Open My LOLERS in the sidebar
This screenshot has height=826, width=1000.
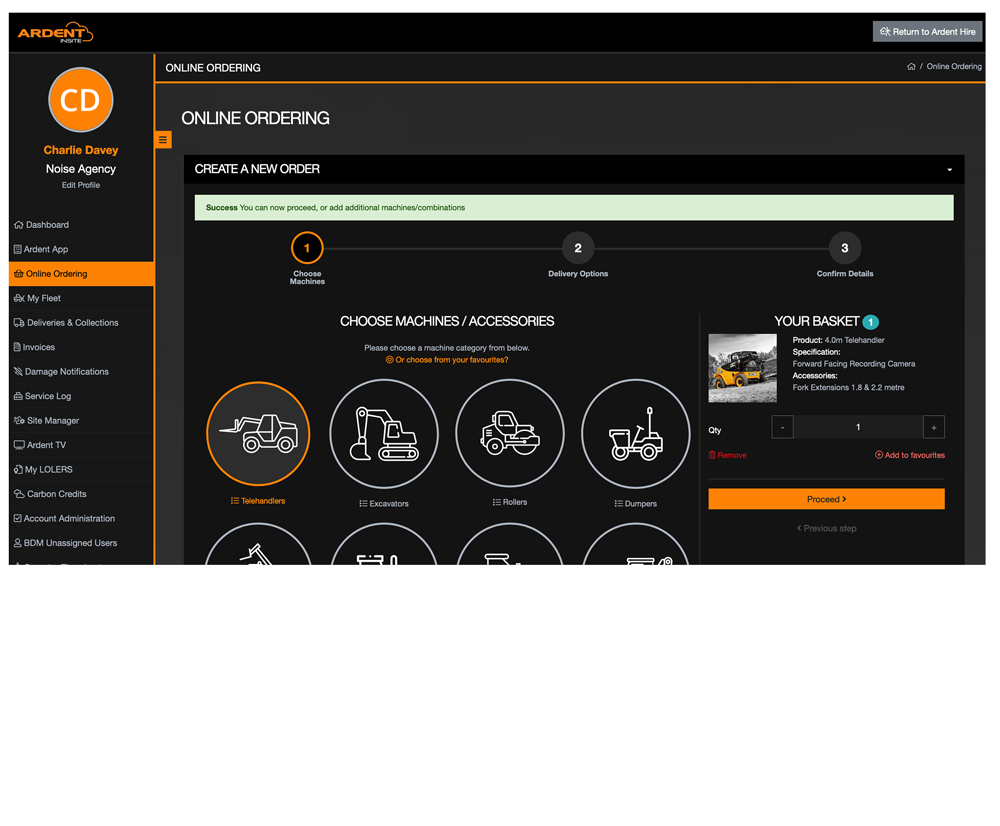81,469
